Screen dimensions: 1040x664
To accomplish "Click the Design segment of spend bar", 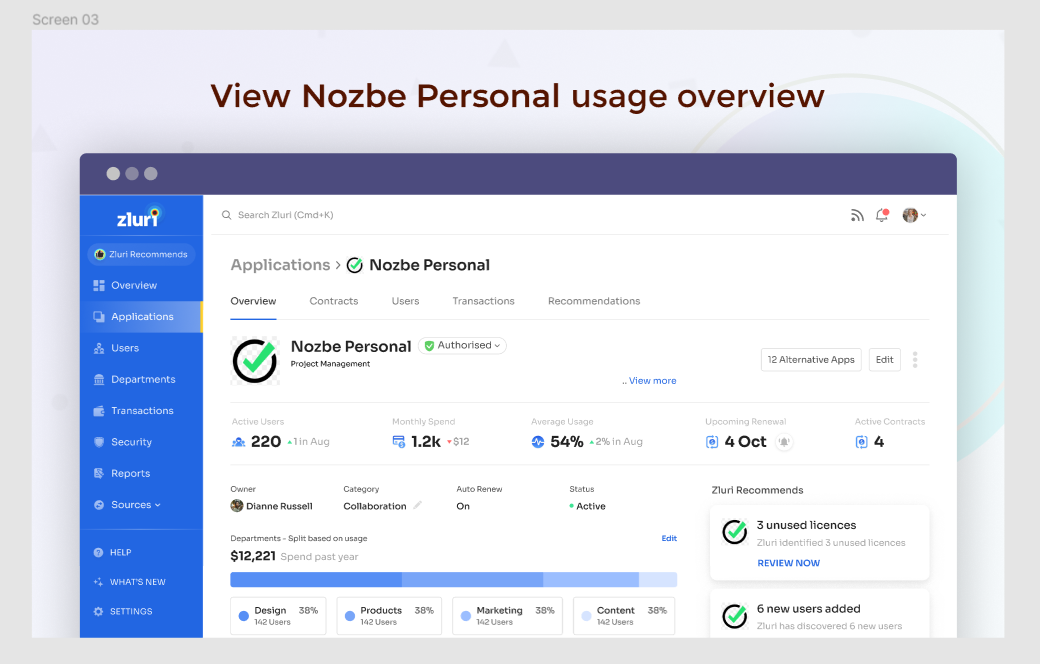I will pos(316,580).
